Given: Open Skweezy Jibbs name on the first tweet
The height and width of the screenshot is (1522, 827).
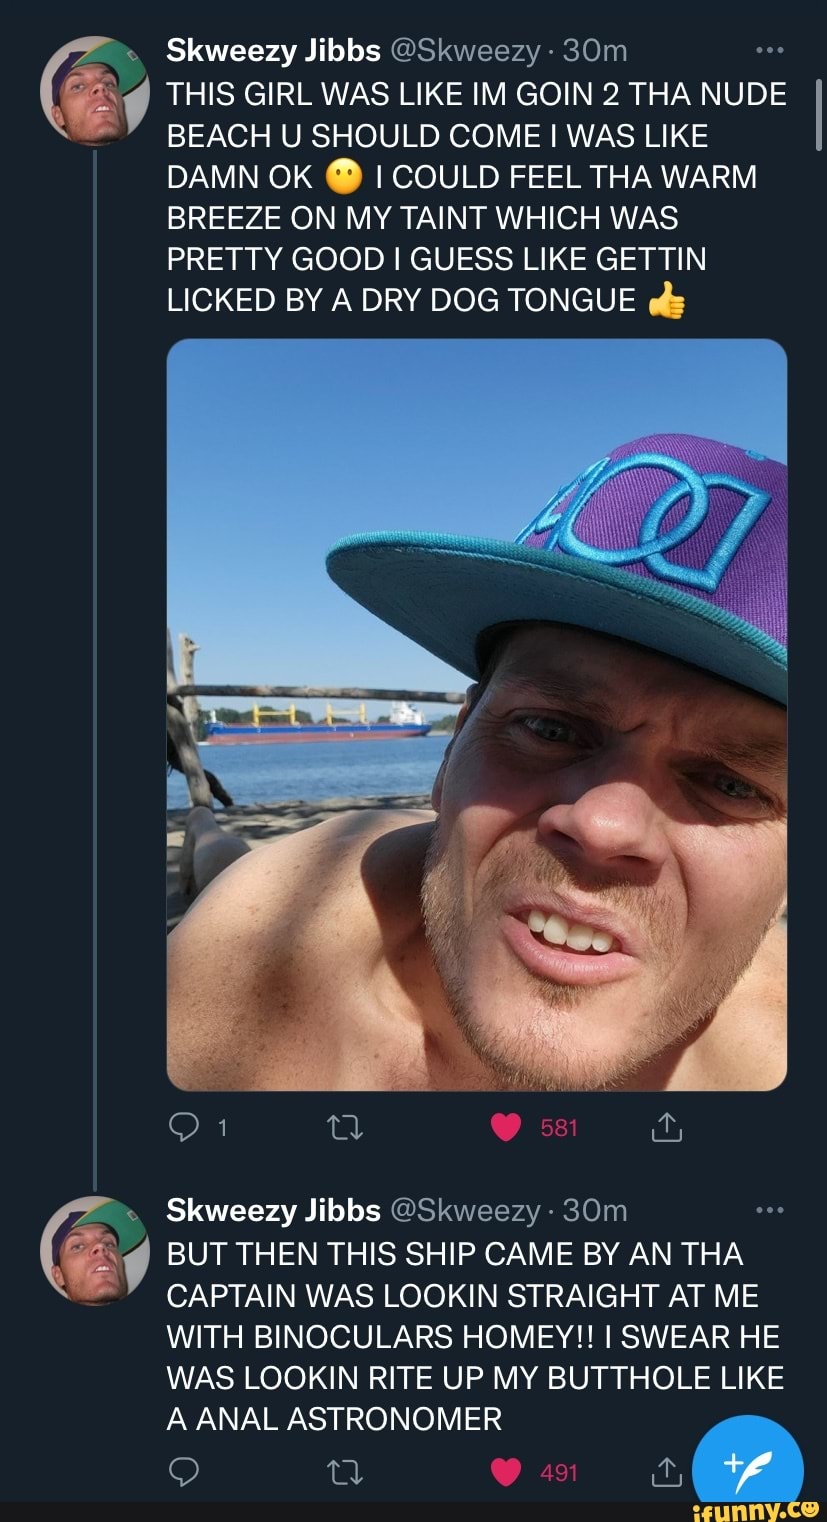Looking at the screenshot, I should coord(273,51).
